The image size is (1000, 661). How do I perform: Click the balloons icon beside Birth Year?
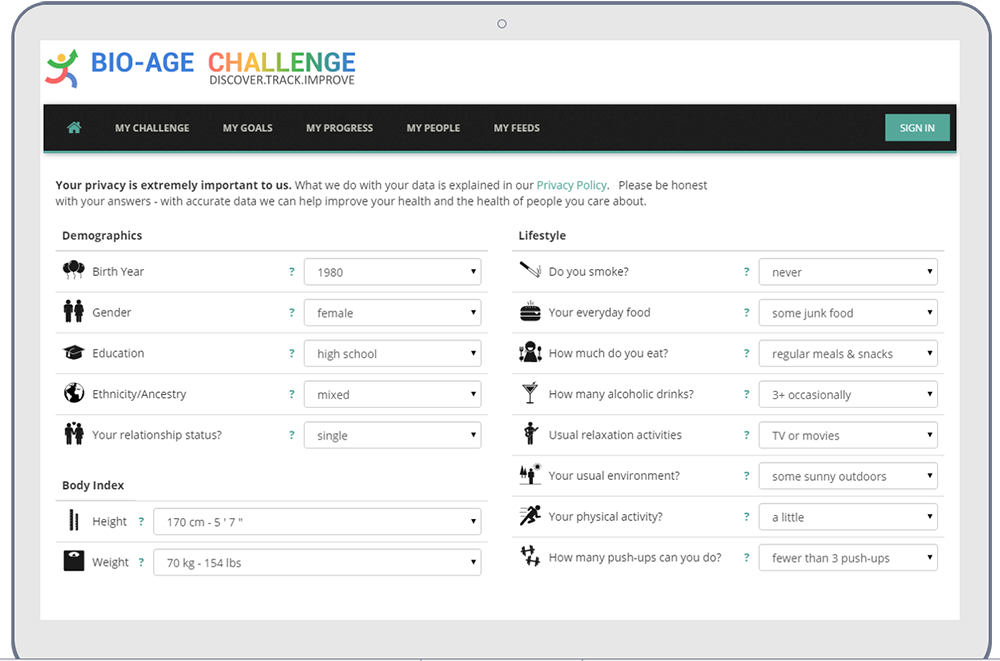(x=73, y=271)
